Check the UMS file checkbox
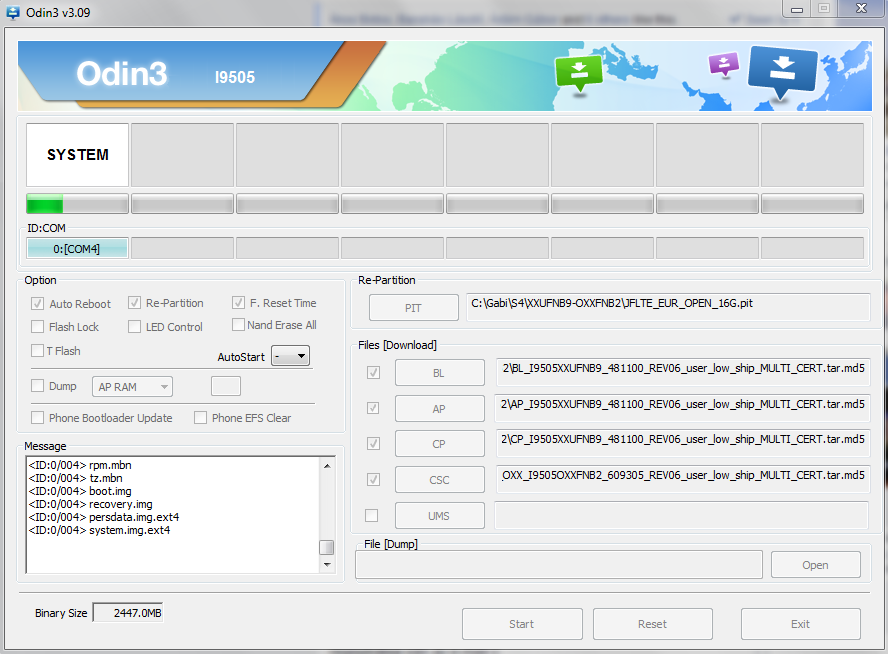Image resolution: width=888 pixels, height=654 pixels. (372, 515)
